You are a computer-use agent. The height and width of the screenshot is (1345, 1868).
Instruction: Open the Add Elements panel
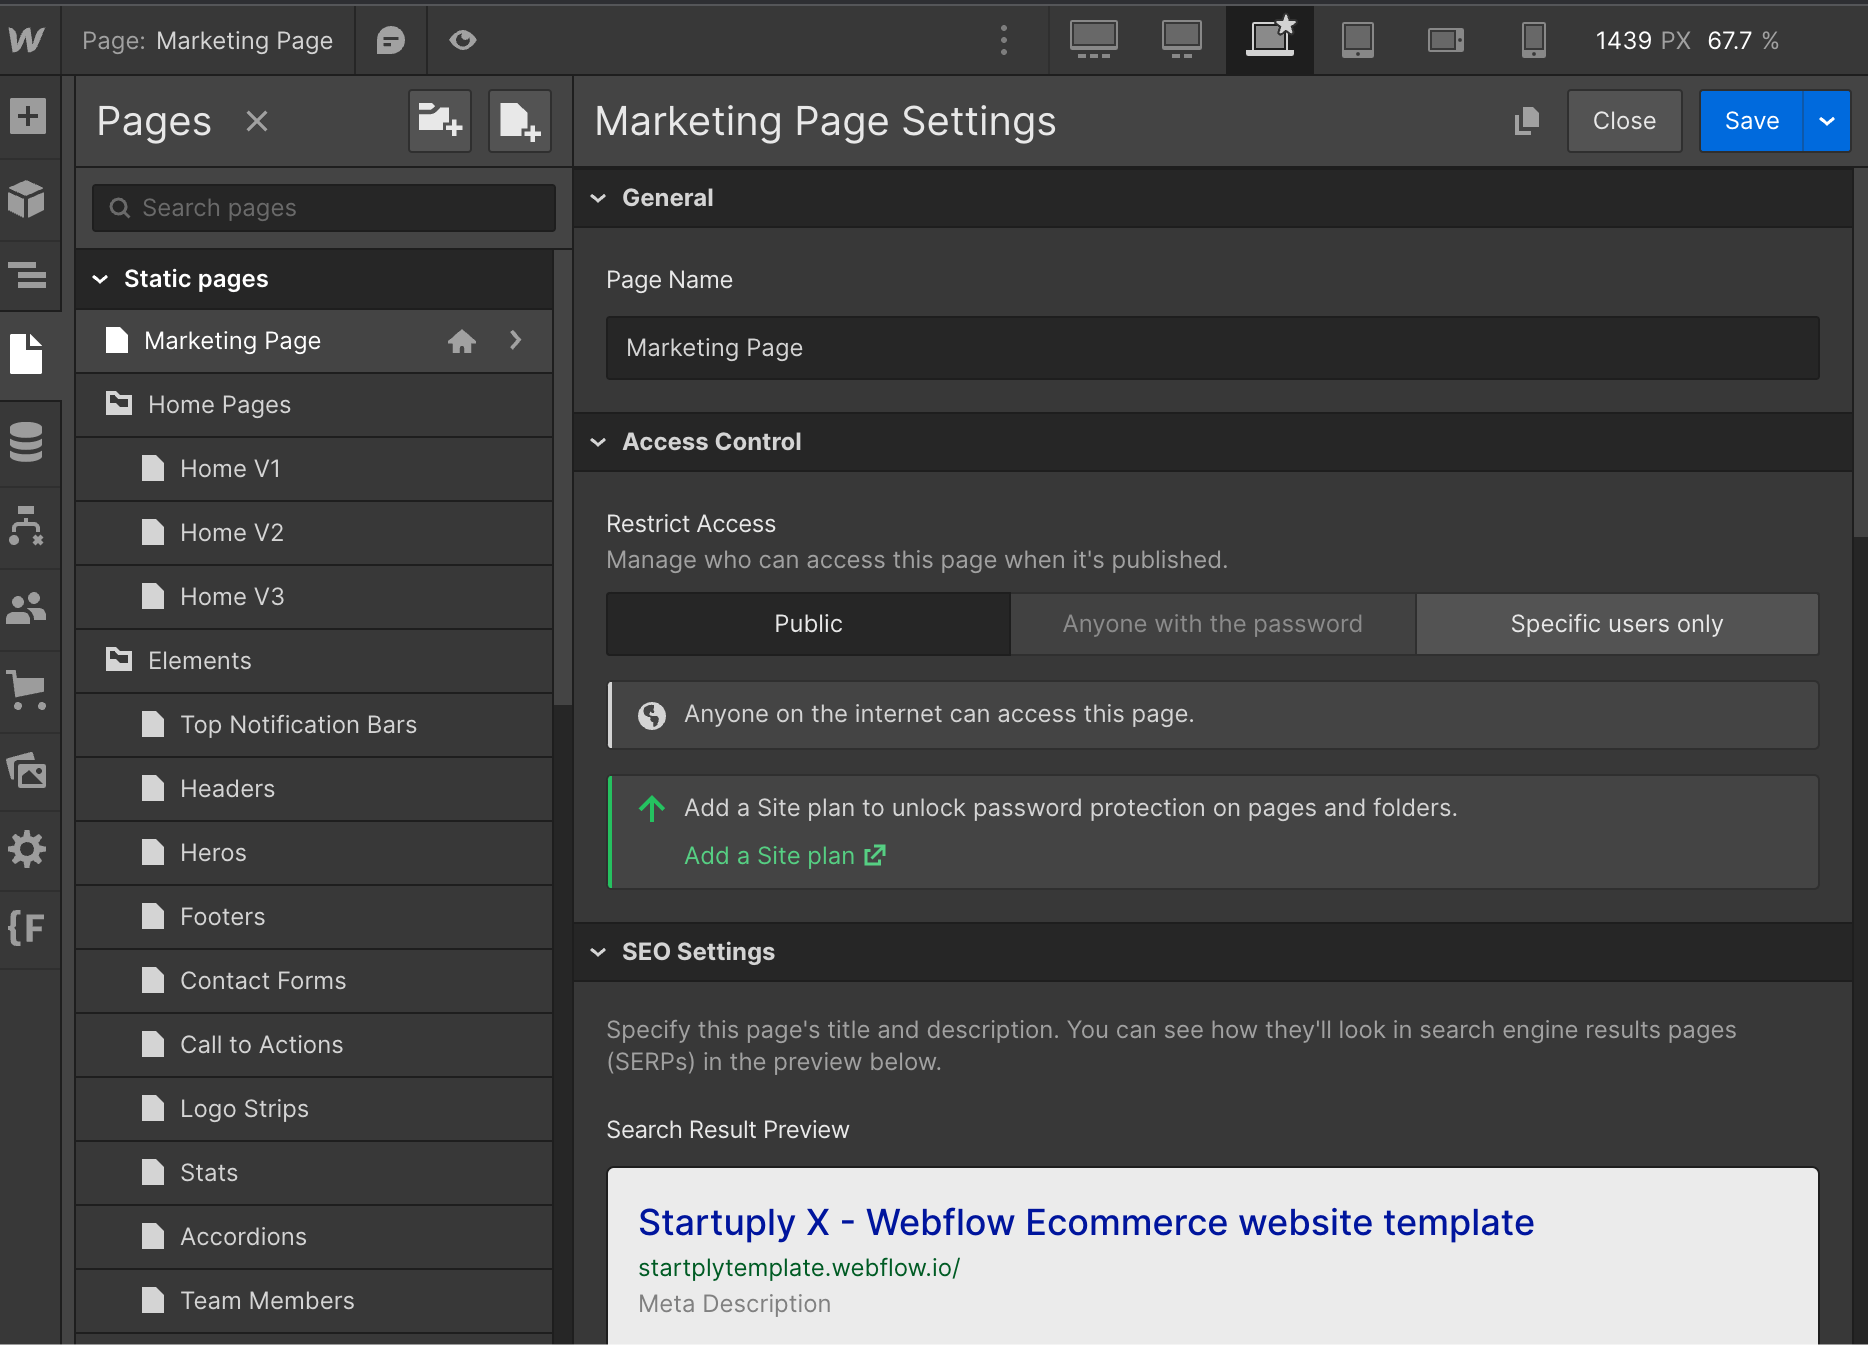pyautogui.click(x=28, y=117)
